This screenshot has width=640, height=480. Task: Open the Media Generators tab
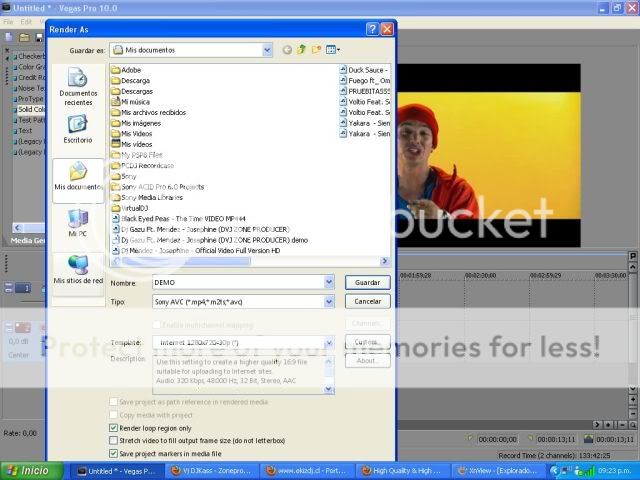tap(27, 240)
